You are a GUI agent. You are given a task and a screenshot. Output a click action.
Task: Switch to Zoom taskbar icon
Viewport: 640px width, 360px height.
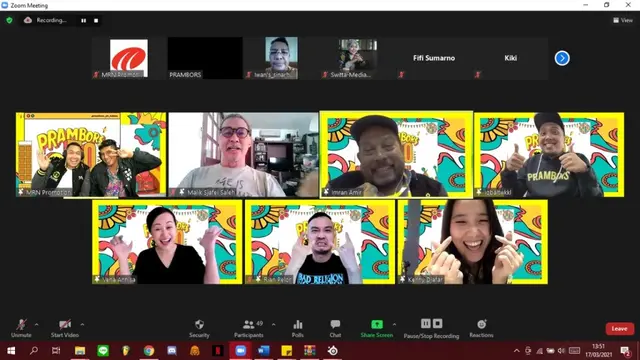pos(241,351)
